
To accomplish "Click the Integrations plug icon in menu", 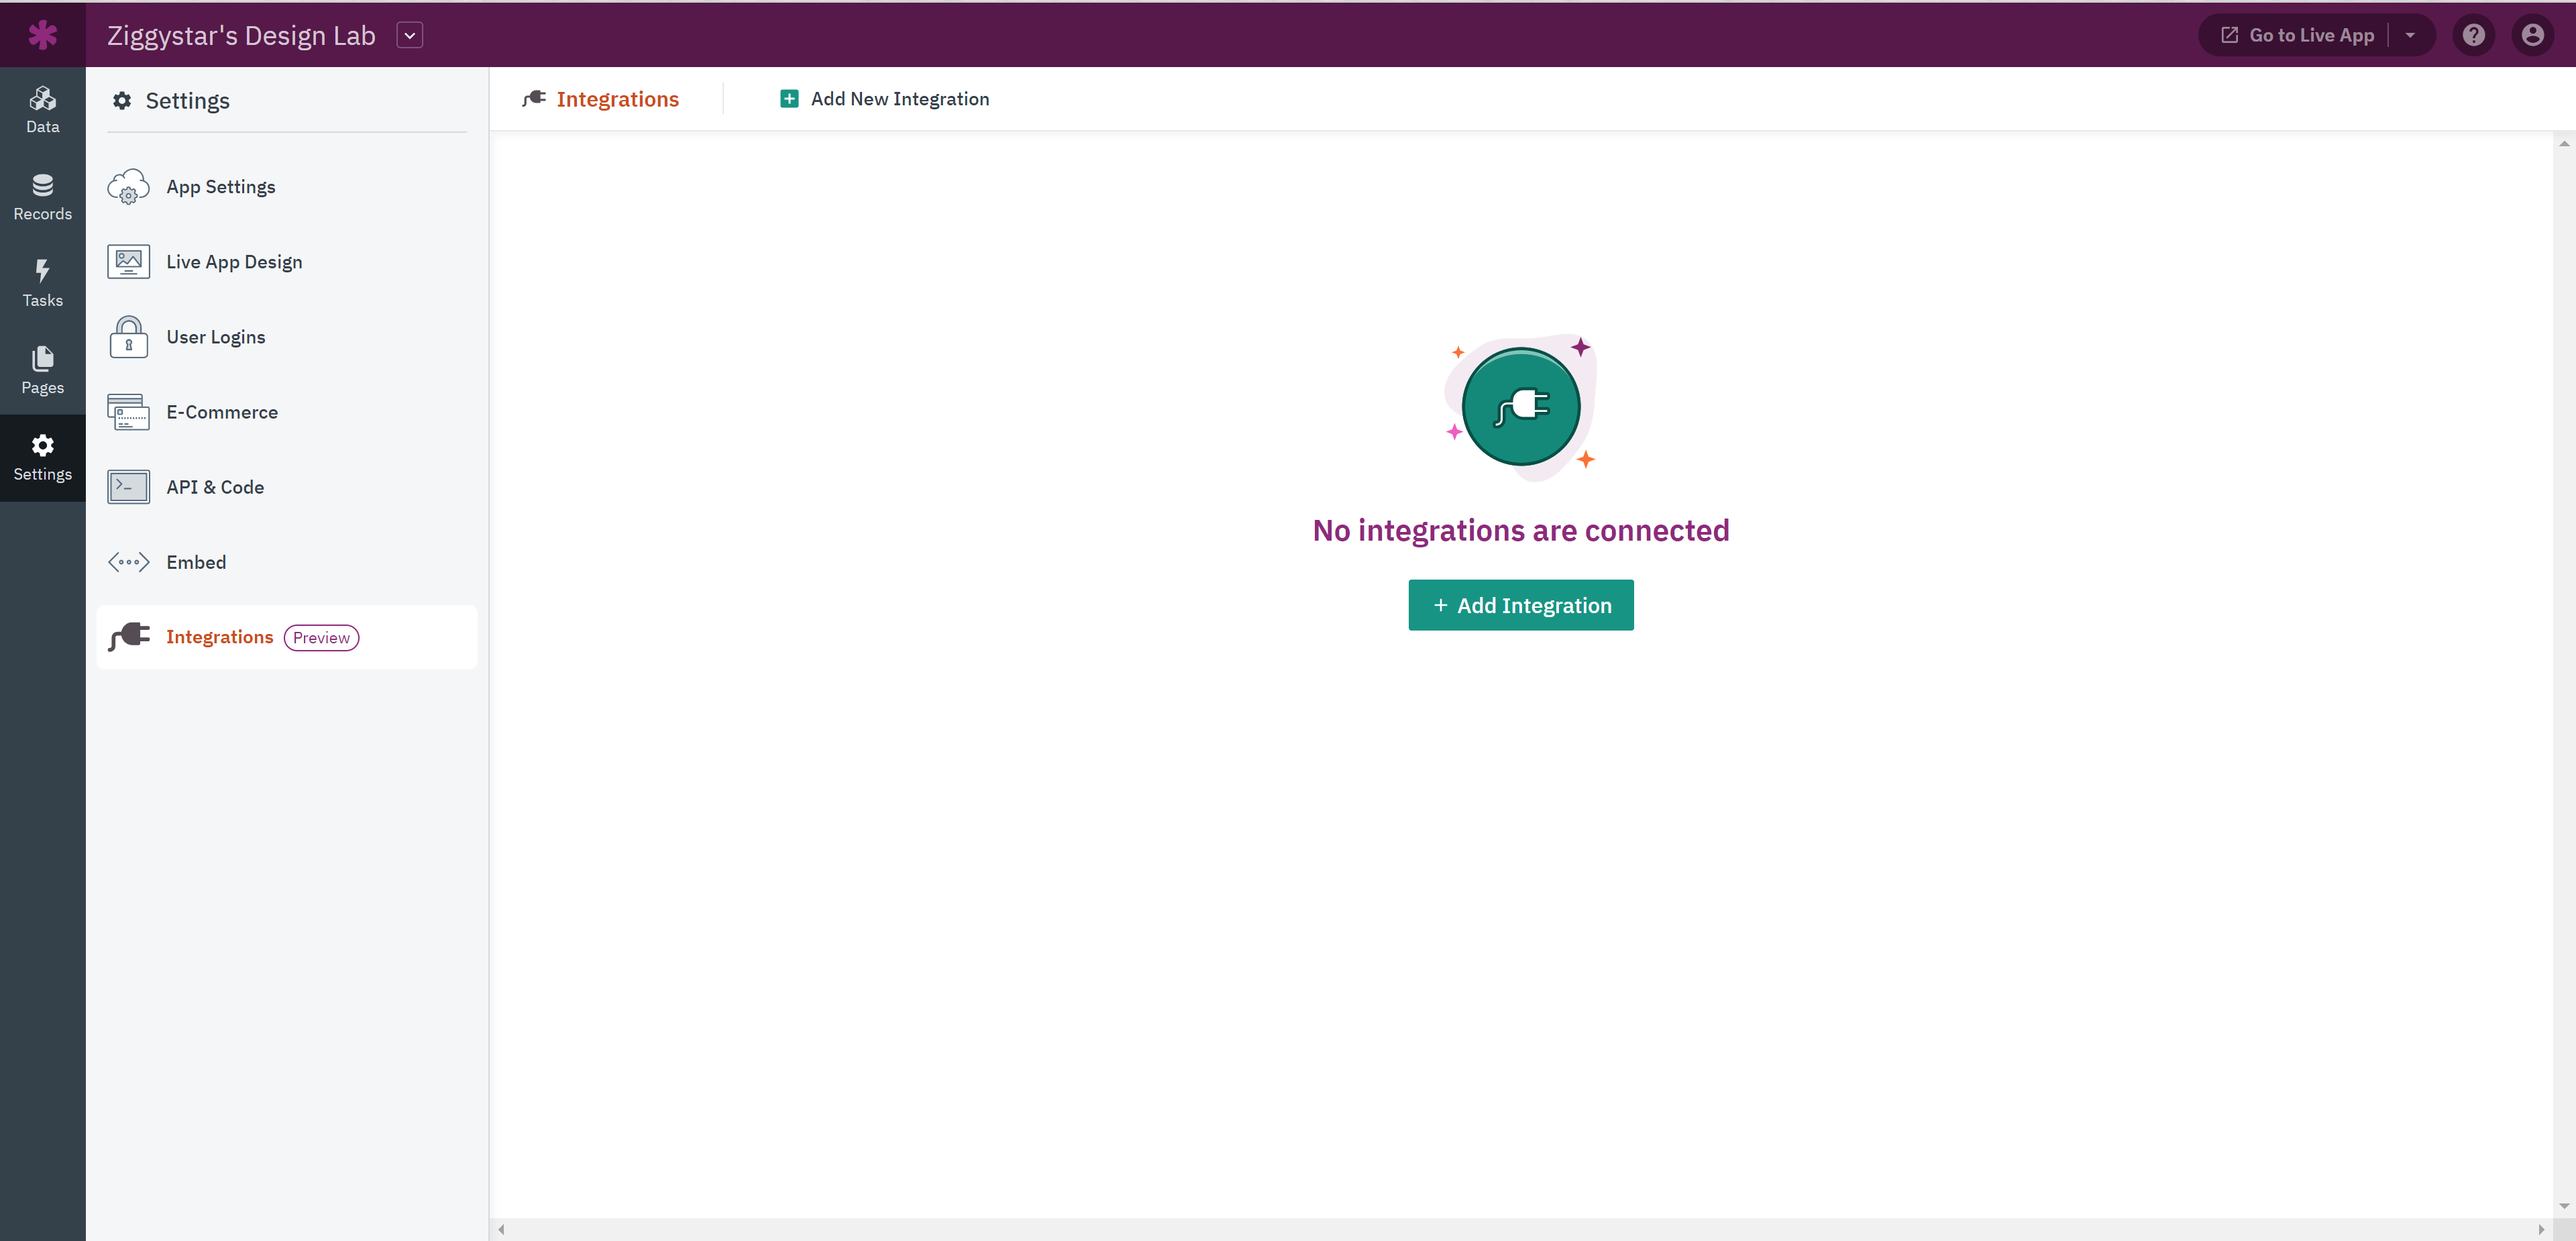I will click(x=128, y=637).
